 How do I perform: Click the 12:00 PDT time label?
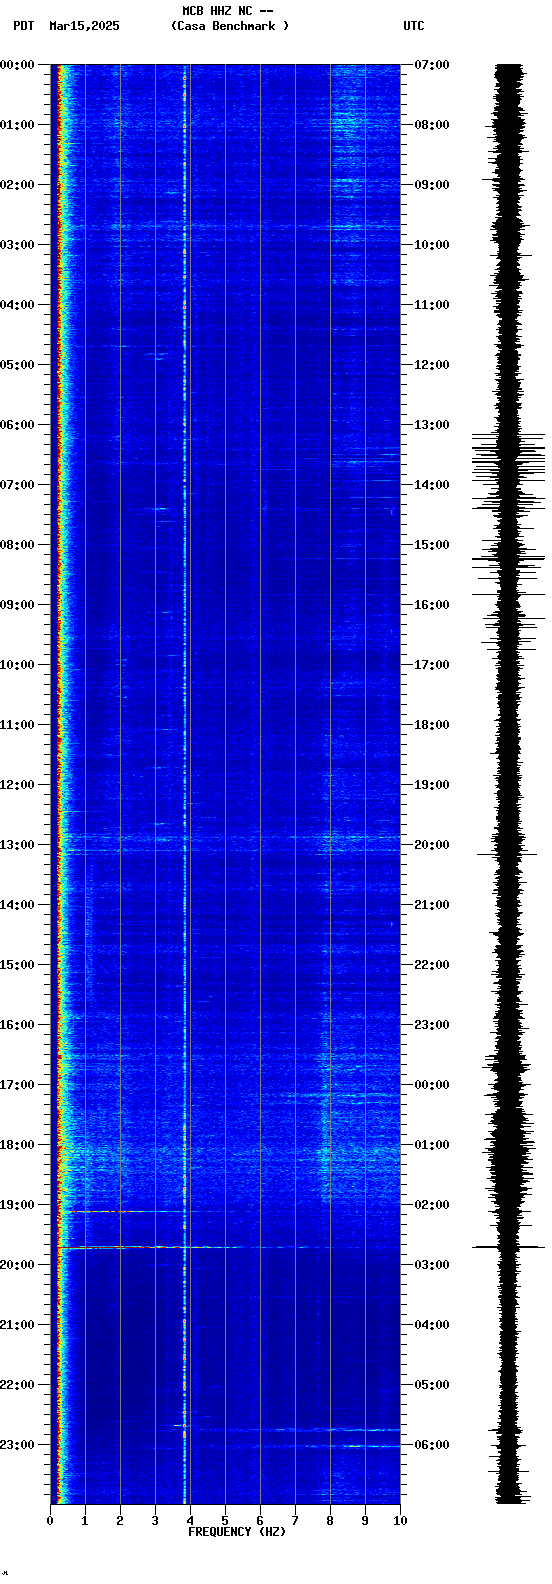(17, 785)
